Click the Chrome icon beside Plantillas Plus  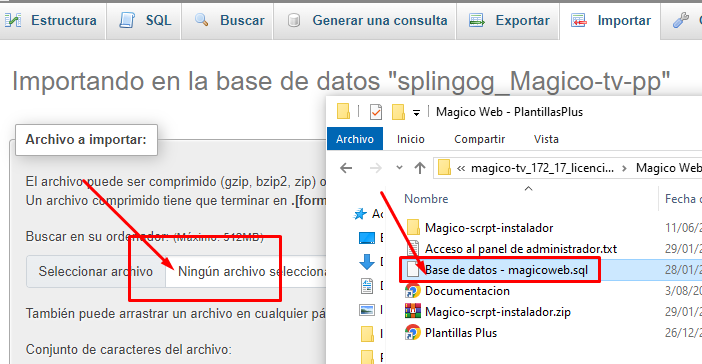click(413, 333)
